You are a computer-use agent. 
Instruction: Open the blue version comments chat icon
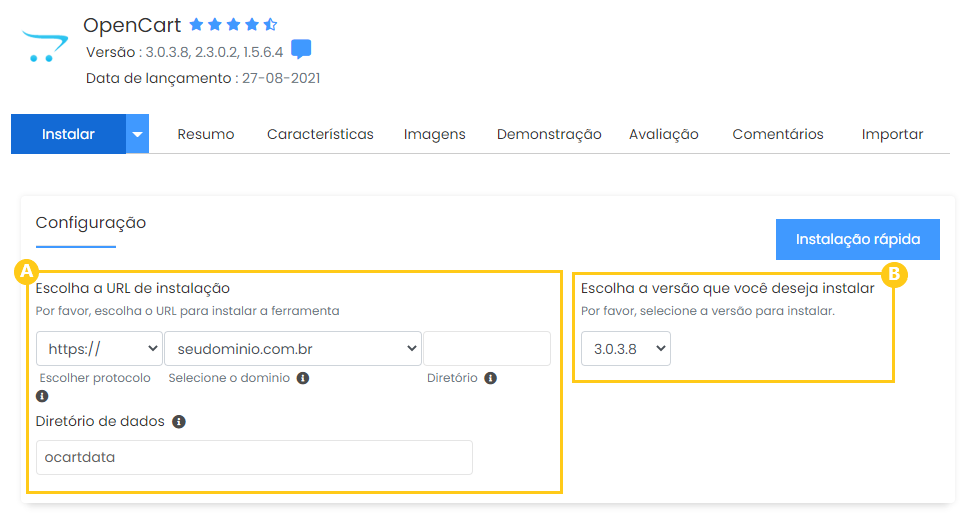301,49
